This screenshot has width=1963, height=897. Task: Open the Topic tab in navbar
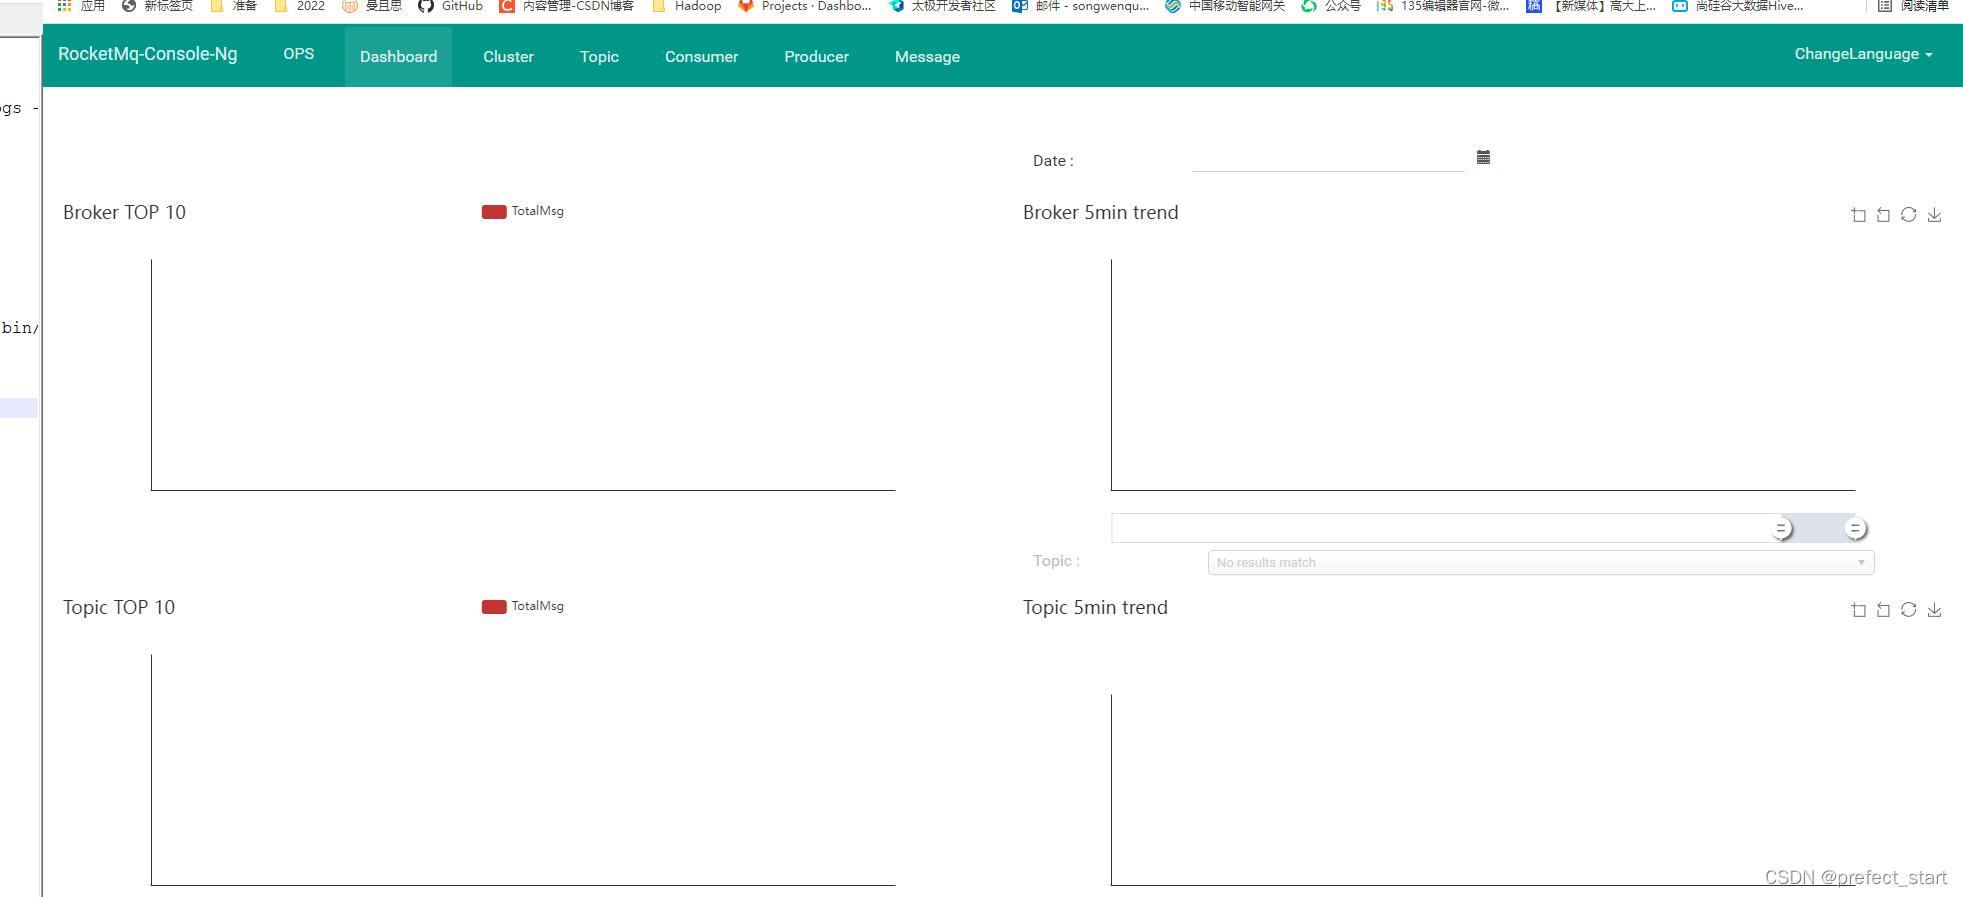[600, 57]
